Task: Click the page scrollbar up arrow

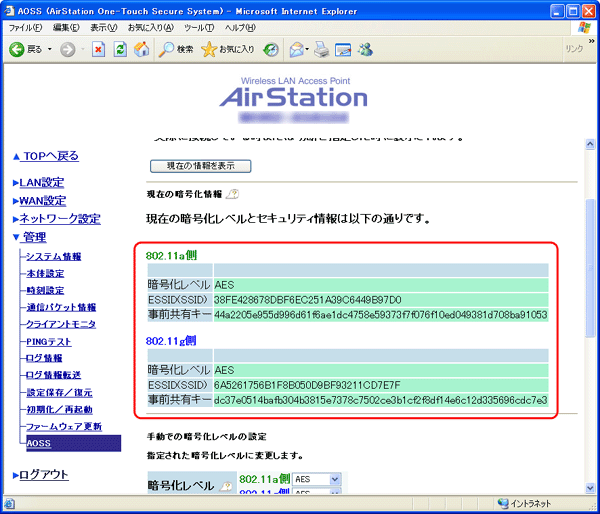Action: pos(590,144)
